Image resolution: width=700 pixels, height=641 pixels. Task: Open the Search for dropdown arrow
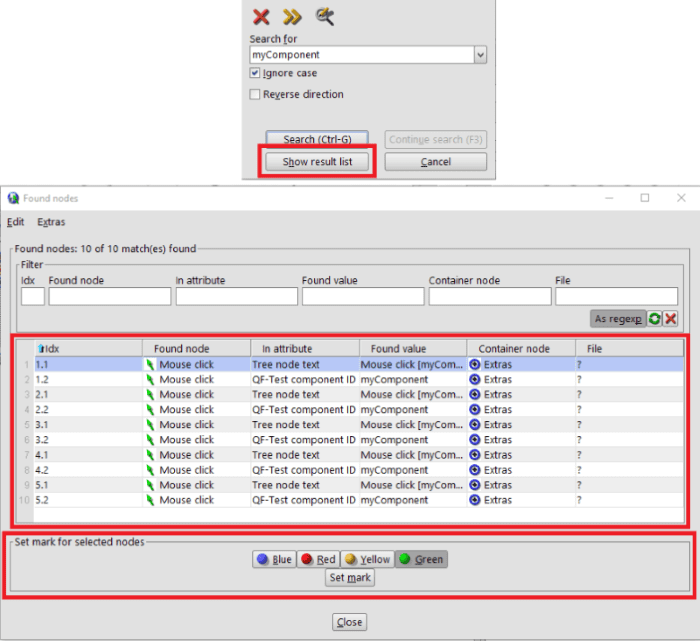click(x=480, y=55)
